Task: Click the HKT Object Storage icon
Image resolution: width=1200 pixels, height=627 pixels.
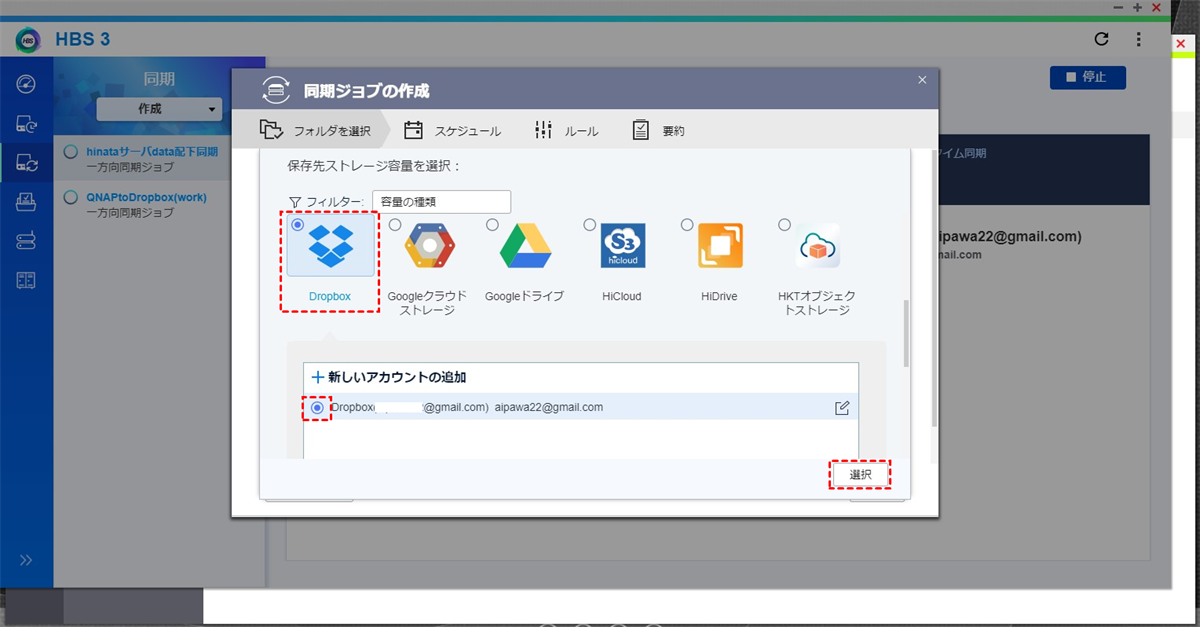Action: tap(817, 246)
